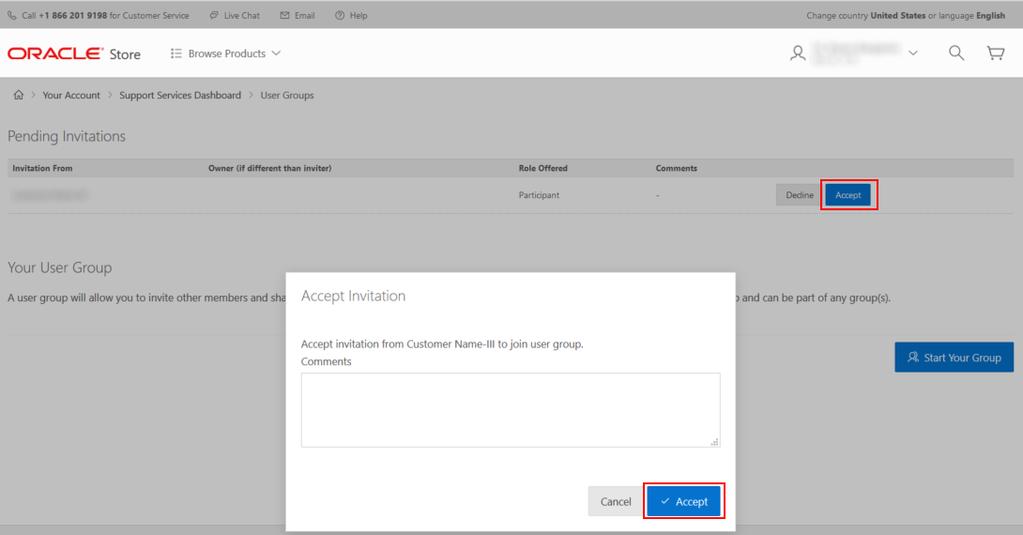Click the Live Chat link
The height and width of the screenshot is (535, 1023).
(235, 15)
